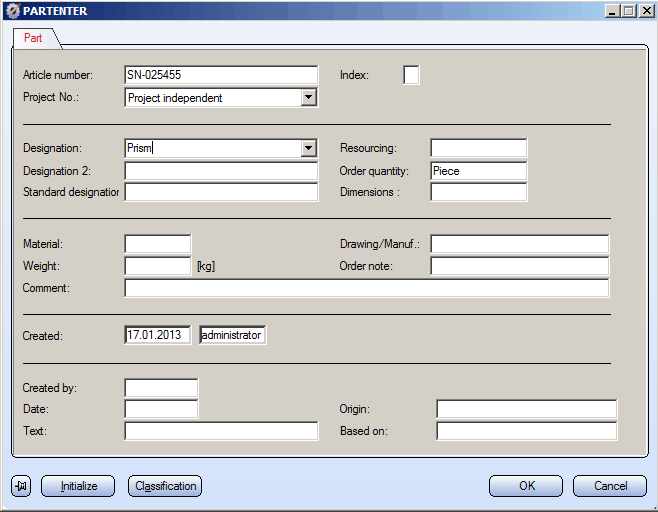Click the Comment field
The image size is (658, 512).
(x=367, y=288)
